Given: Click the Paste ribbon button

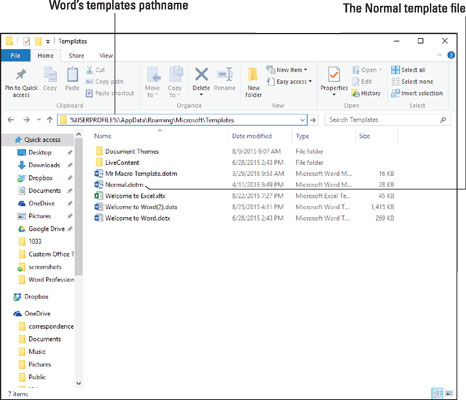Looking at the screenshot, I should pyautogui.click(x=72, y=79).
